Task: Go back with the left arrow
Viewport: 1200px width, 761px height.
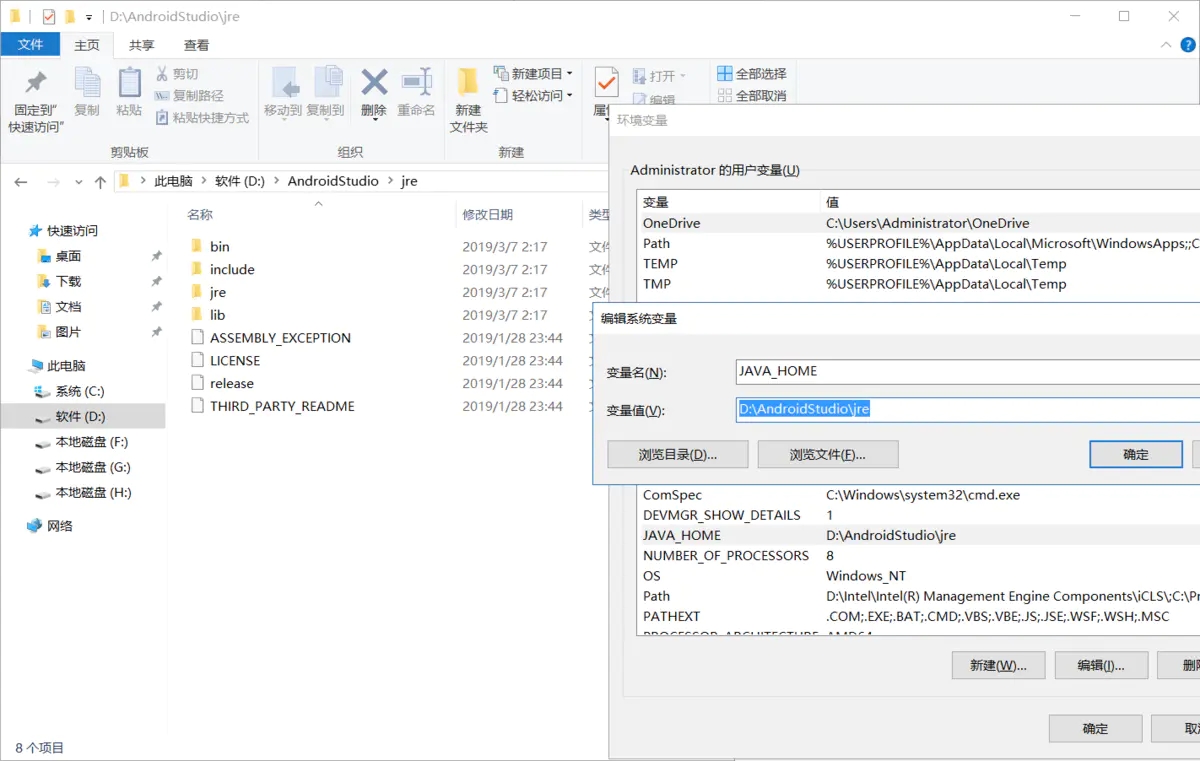Action: [x=21, y=182]
